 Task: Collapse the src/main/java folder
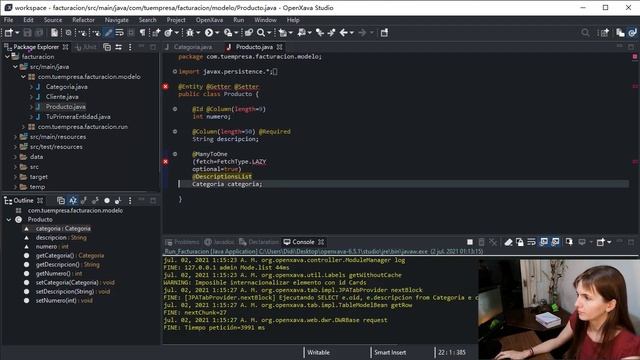(x=16, y=67)
